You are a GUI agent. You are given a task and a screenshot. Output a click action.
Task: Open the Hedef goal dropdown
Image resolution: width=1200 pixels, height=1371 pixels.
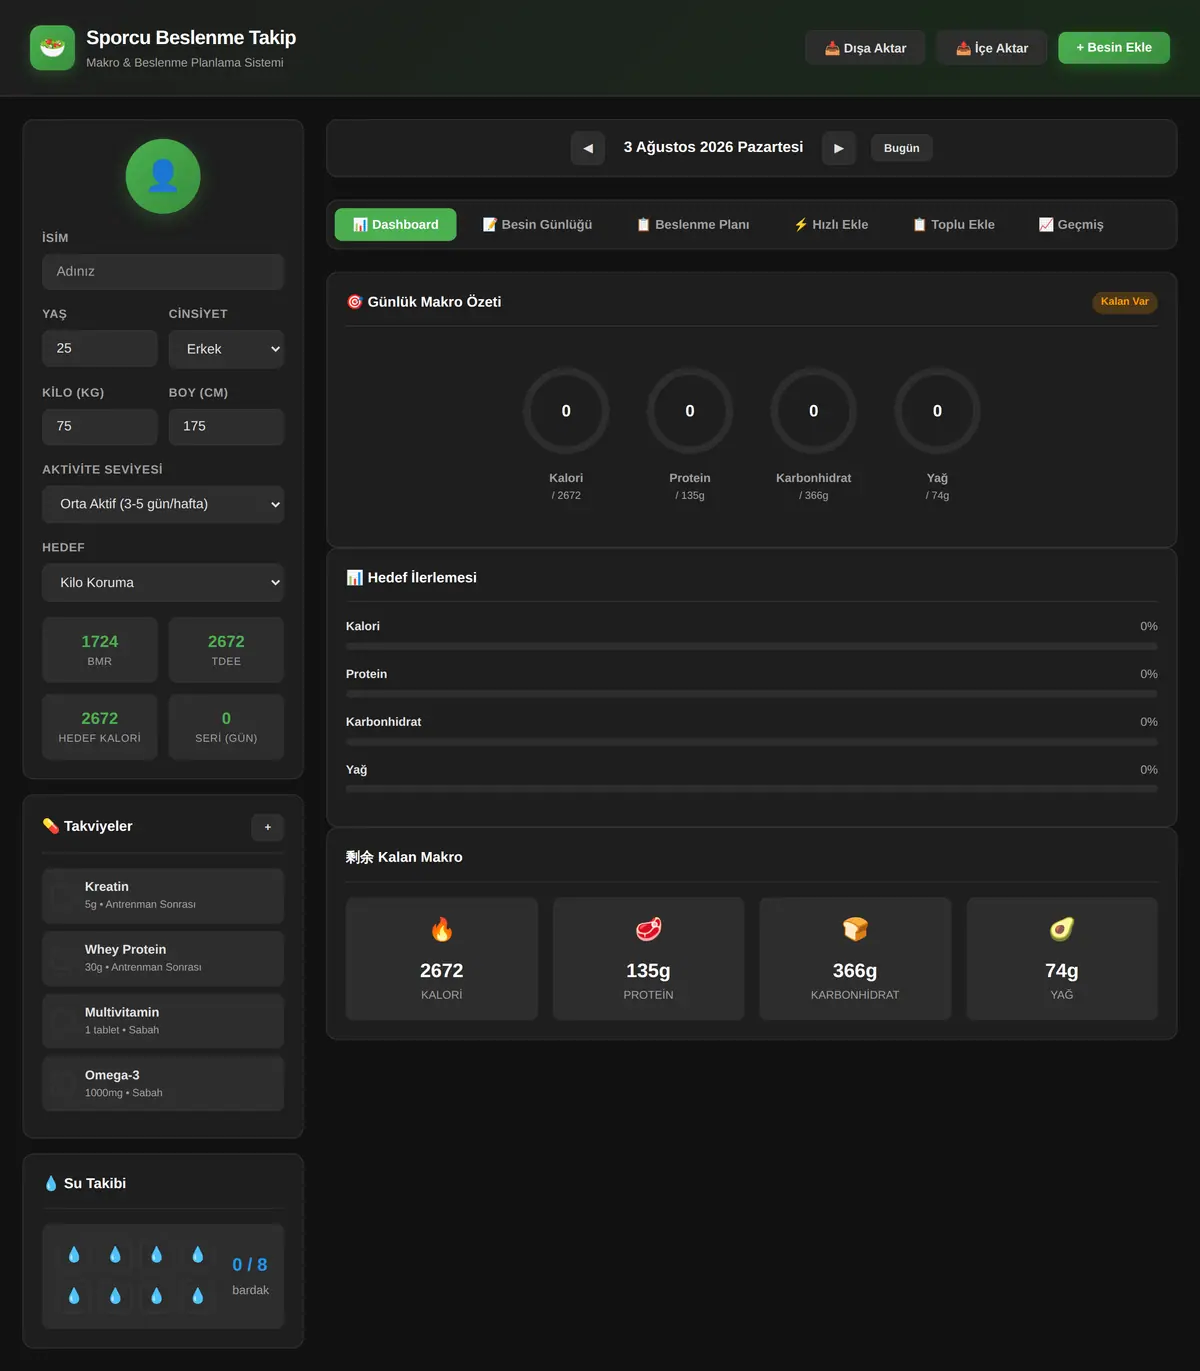163,583
